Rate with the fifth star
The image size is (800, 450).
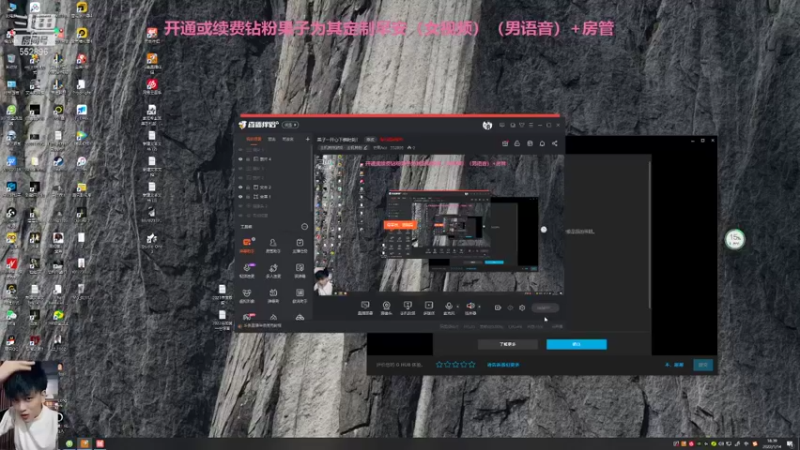[x=472, y=364]
